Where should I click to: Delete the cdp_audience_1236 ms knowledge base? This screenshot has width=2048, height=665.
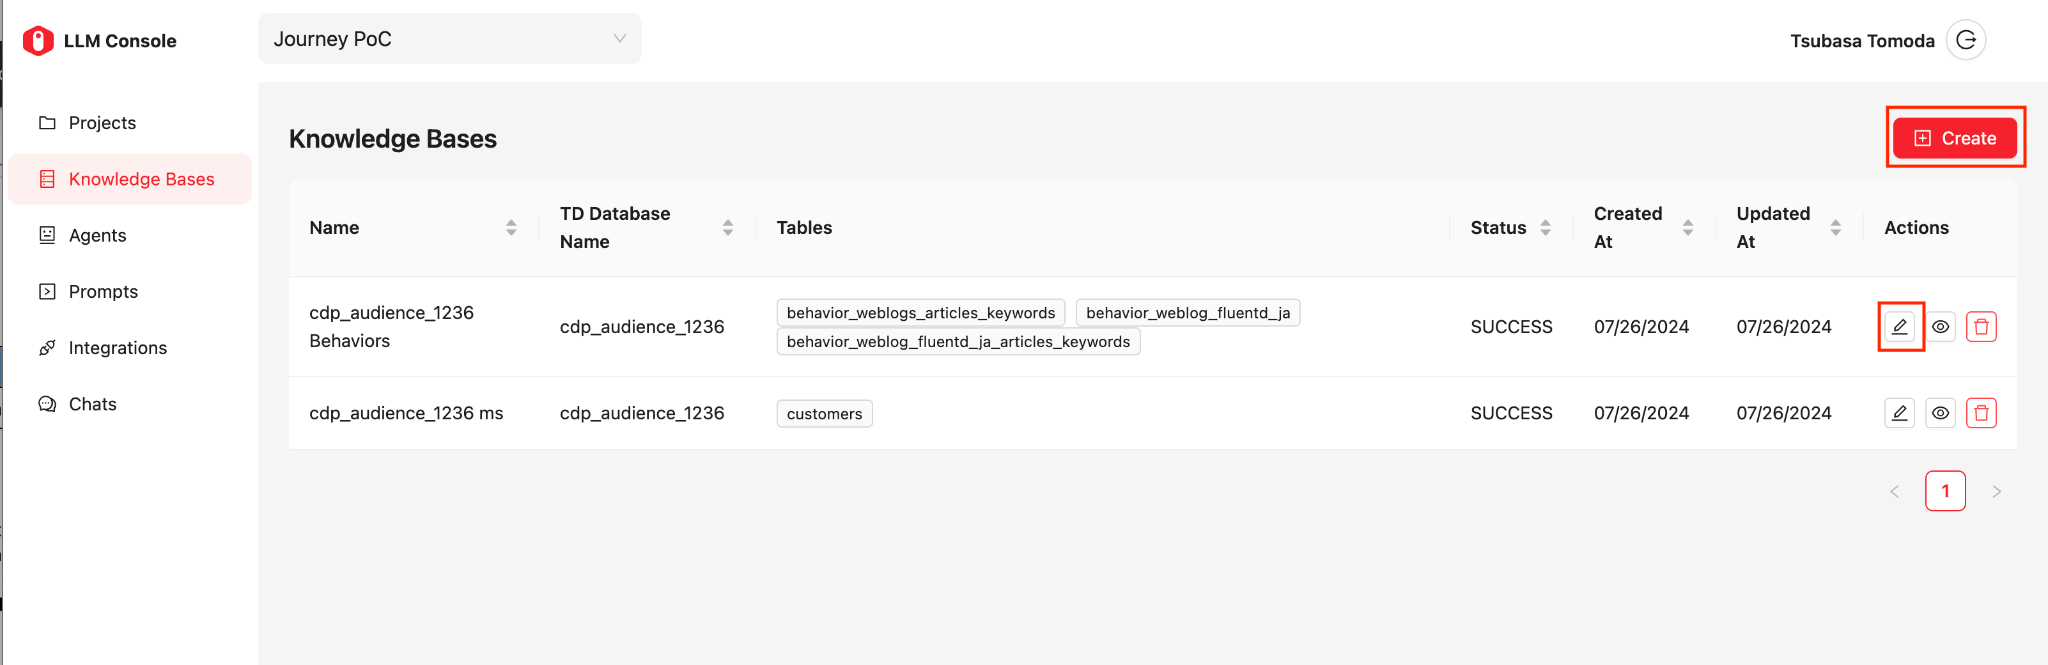click(x=1981, y=413)
